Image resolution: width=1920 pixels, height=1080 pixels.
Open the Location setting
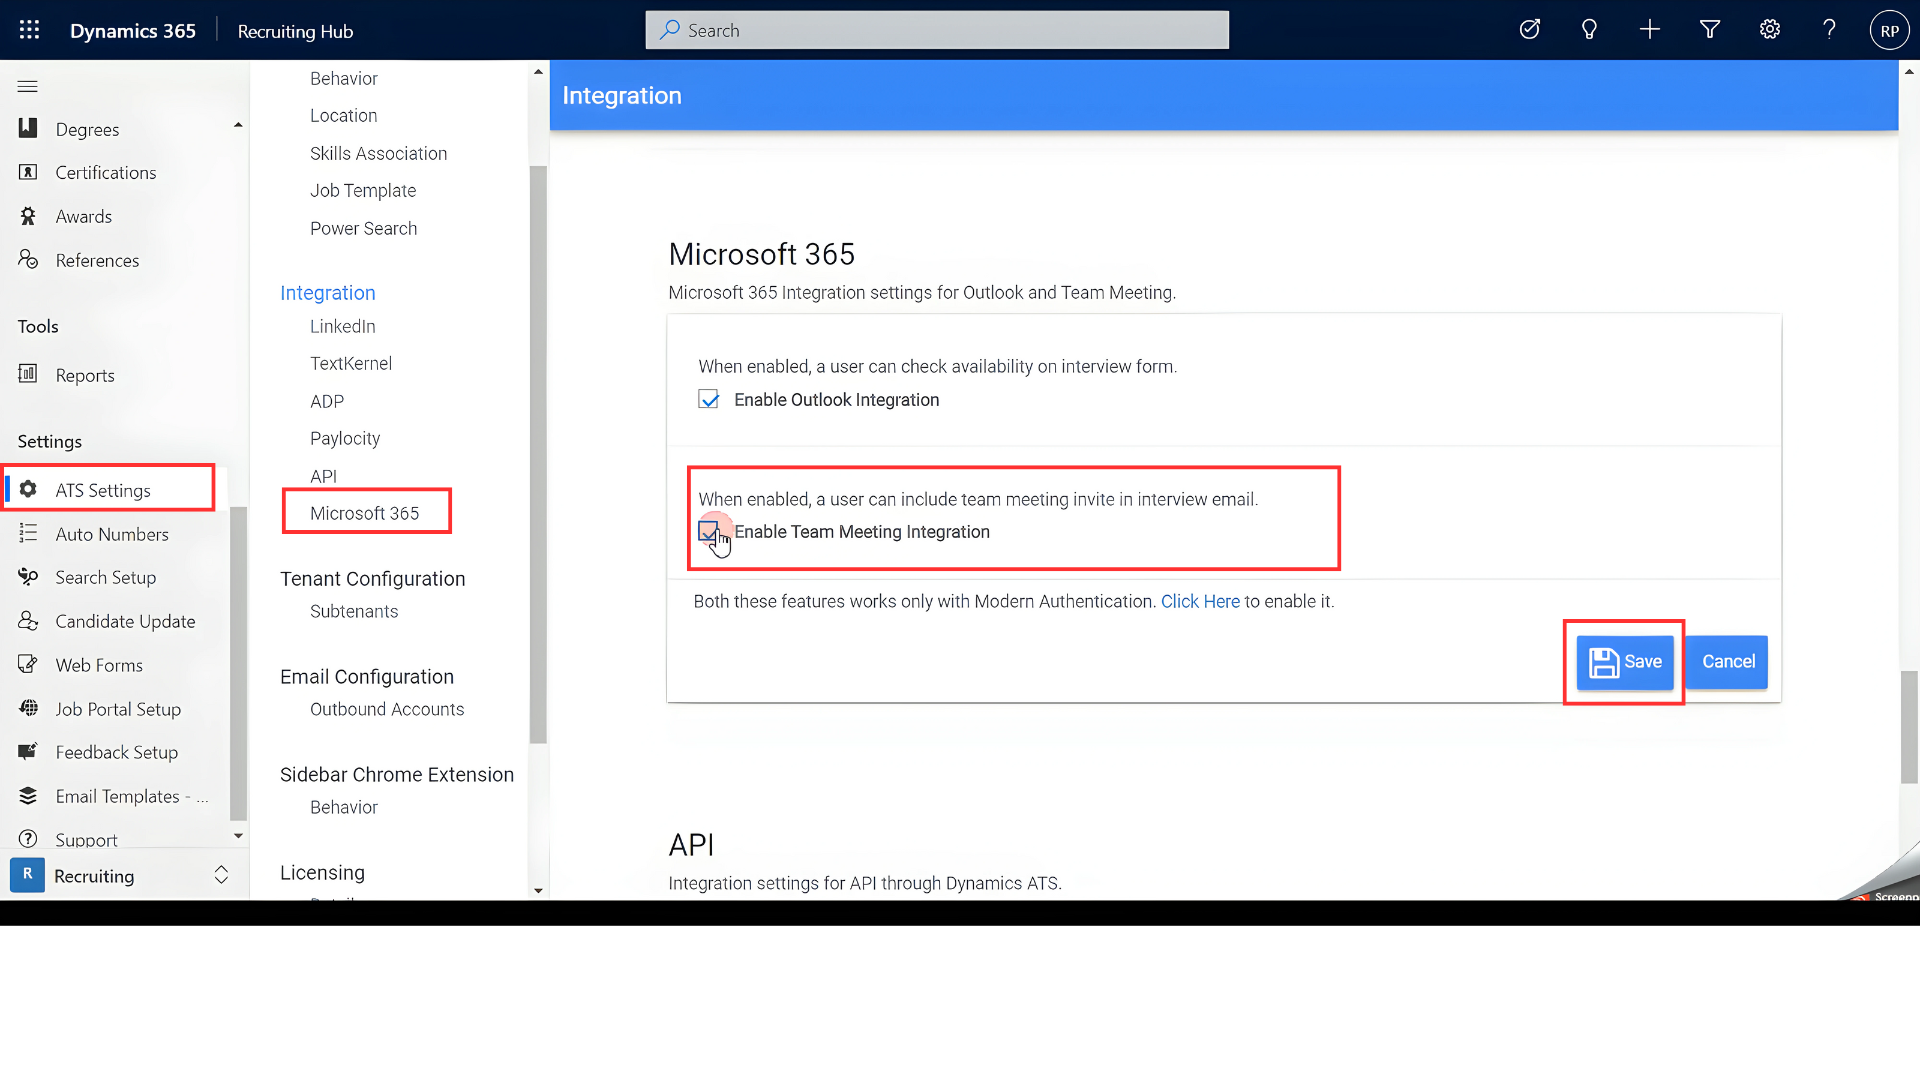click(x=343, y=116)
